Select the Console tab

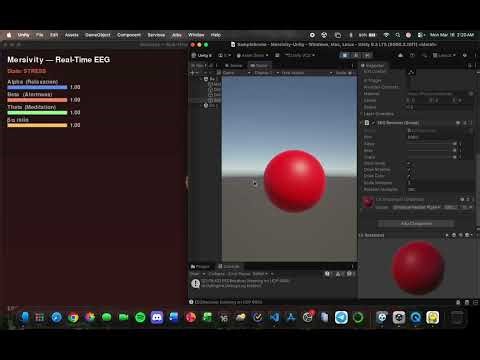point(229,266)
